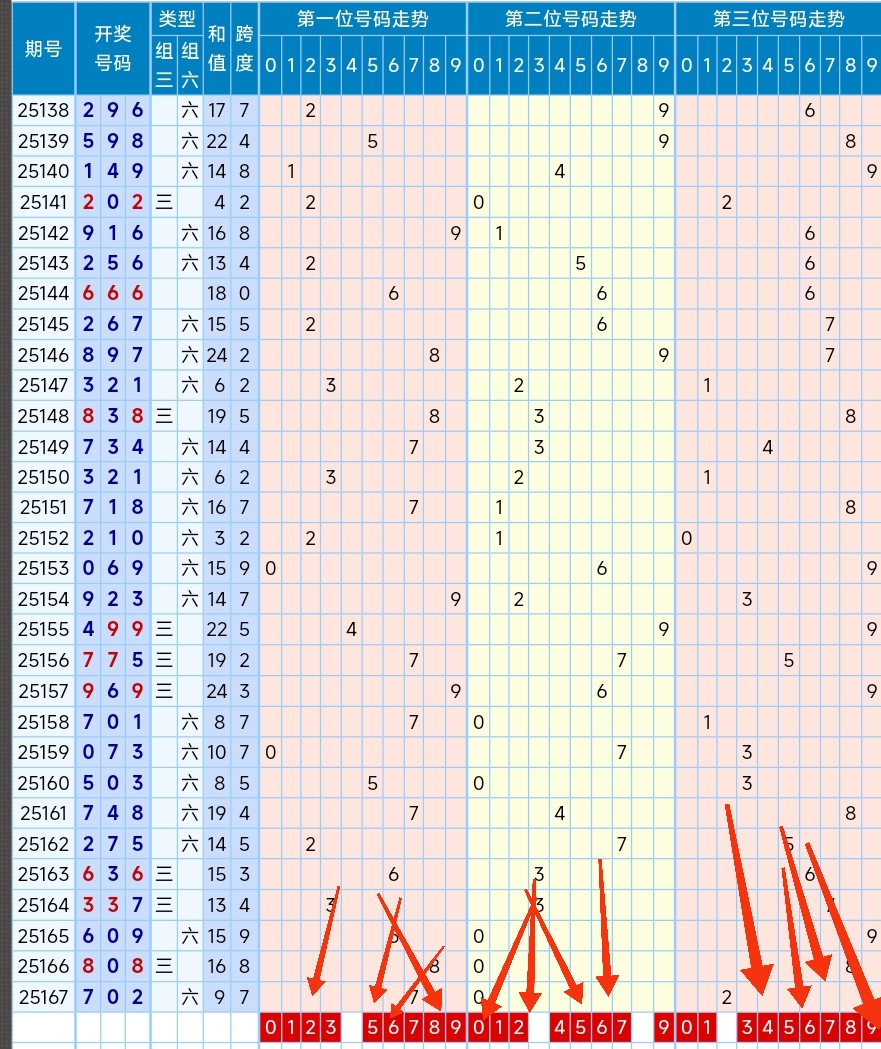Click the 三 type mark in row 25157
881x1049 pixels.
164,691
